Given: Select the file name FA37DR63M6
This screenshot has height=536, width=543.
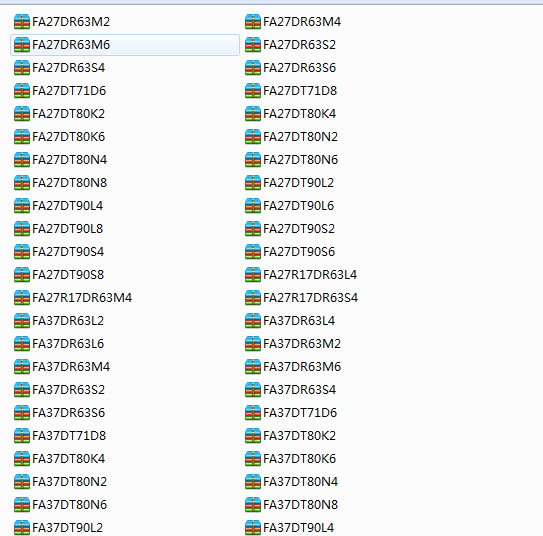Looking at the screenshot, I should tap(302, 367).
